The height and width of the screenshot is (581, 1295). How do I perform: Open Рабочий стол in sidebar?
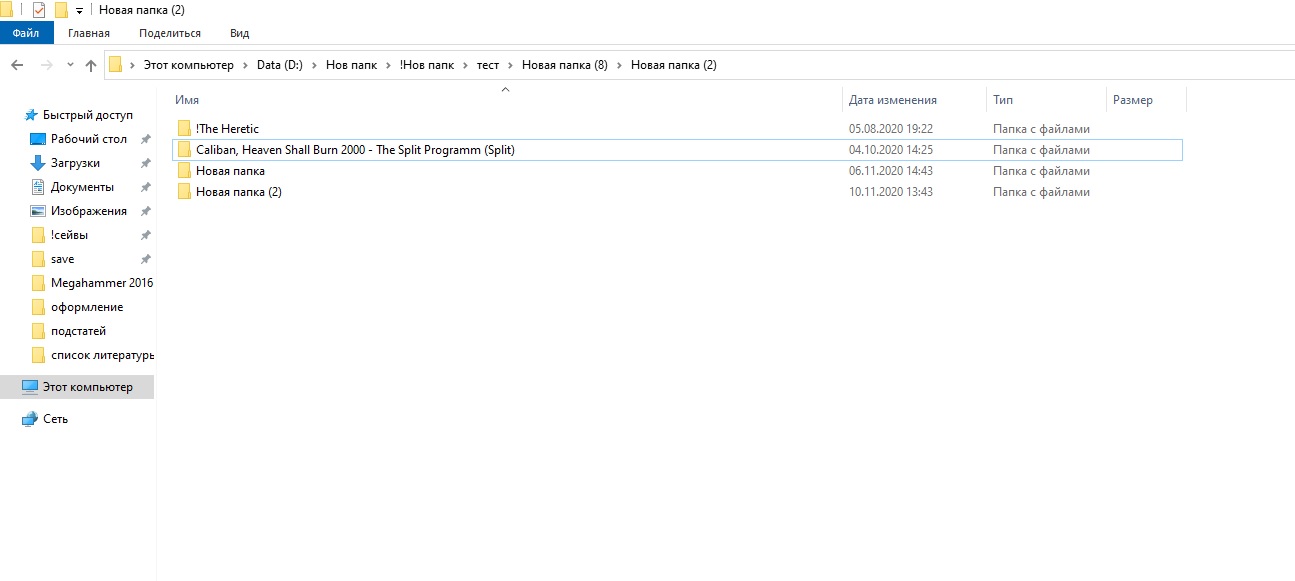pyautogui.click(x=89, y=139)
